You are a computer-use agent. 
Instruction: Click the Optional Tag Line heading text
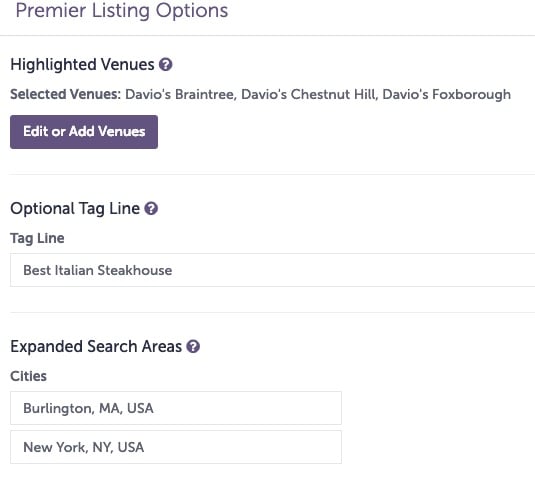75,208
